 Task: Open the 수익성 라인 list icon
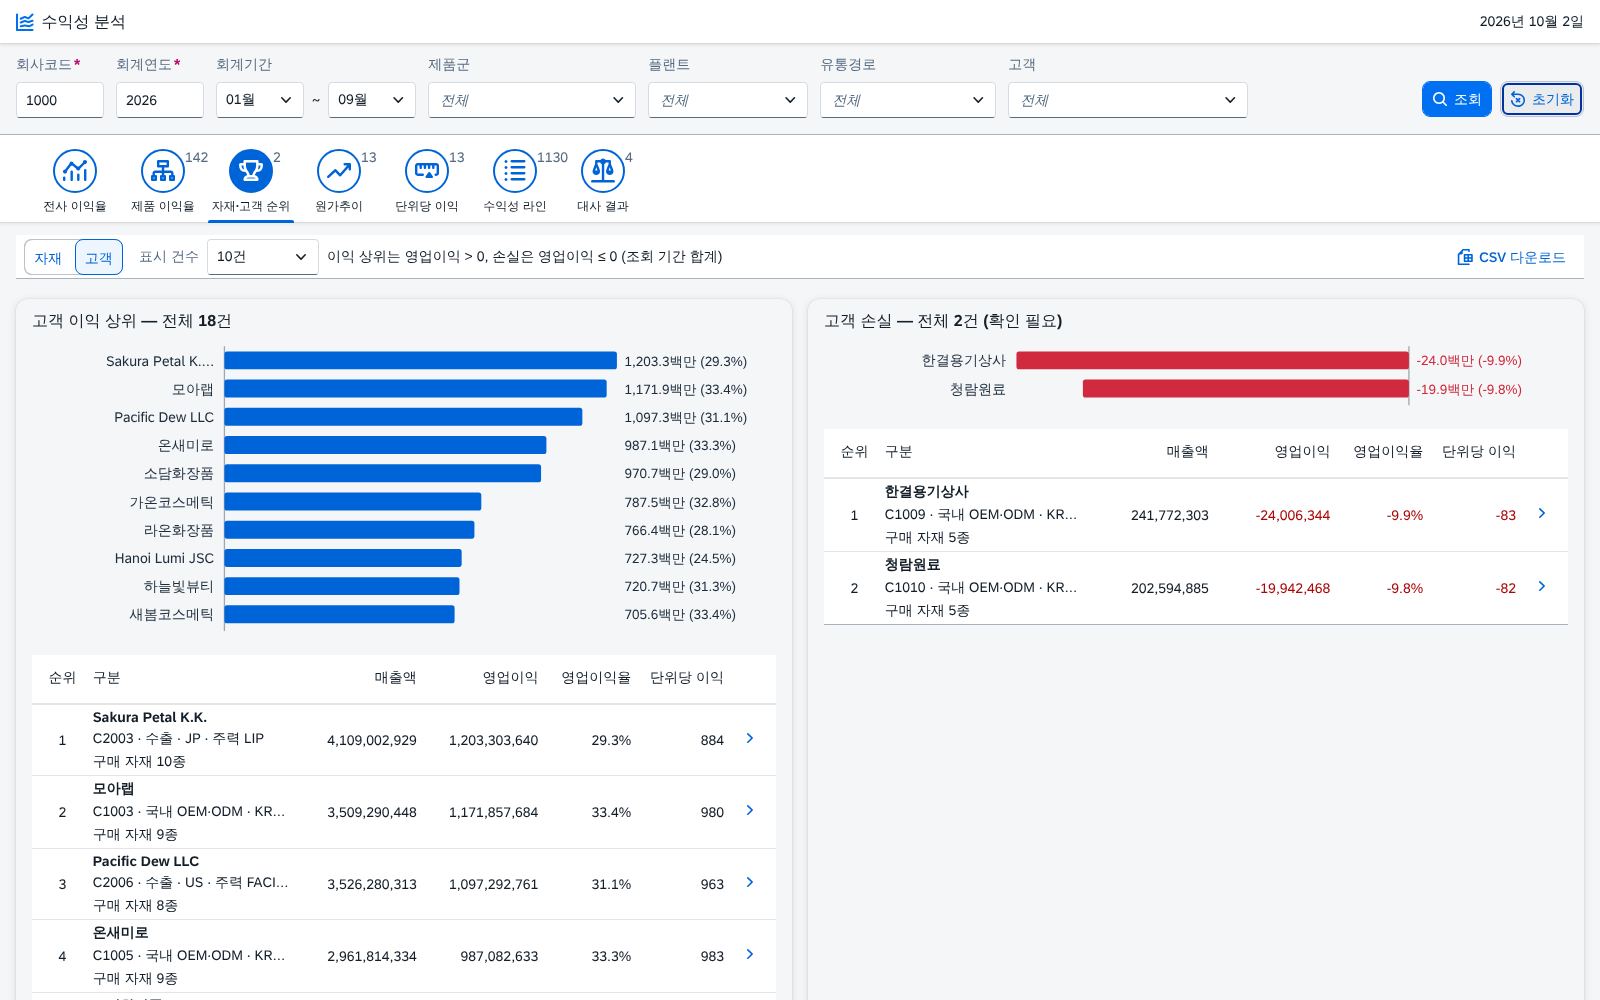coord(515,171)
